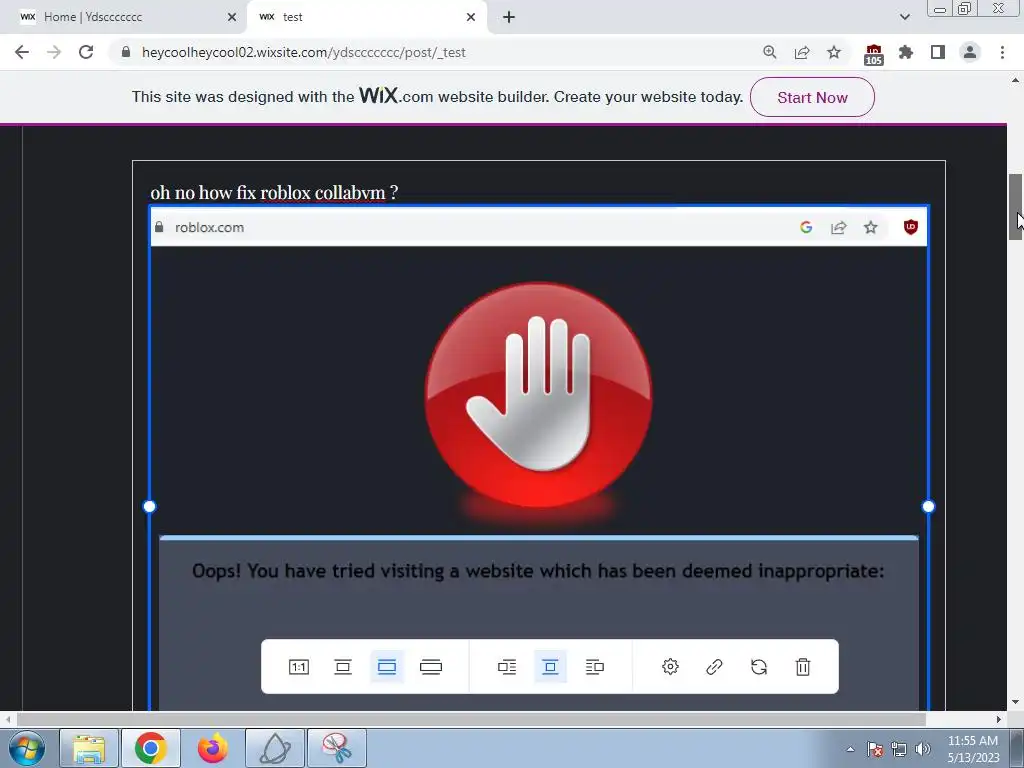Open a new browser tab
Image resolution: width=1024 pixels, height=768 pixels.
point(509,17)
